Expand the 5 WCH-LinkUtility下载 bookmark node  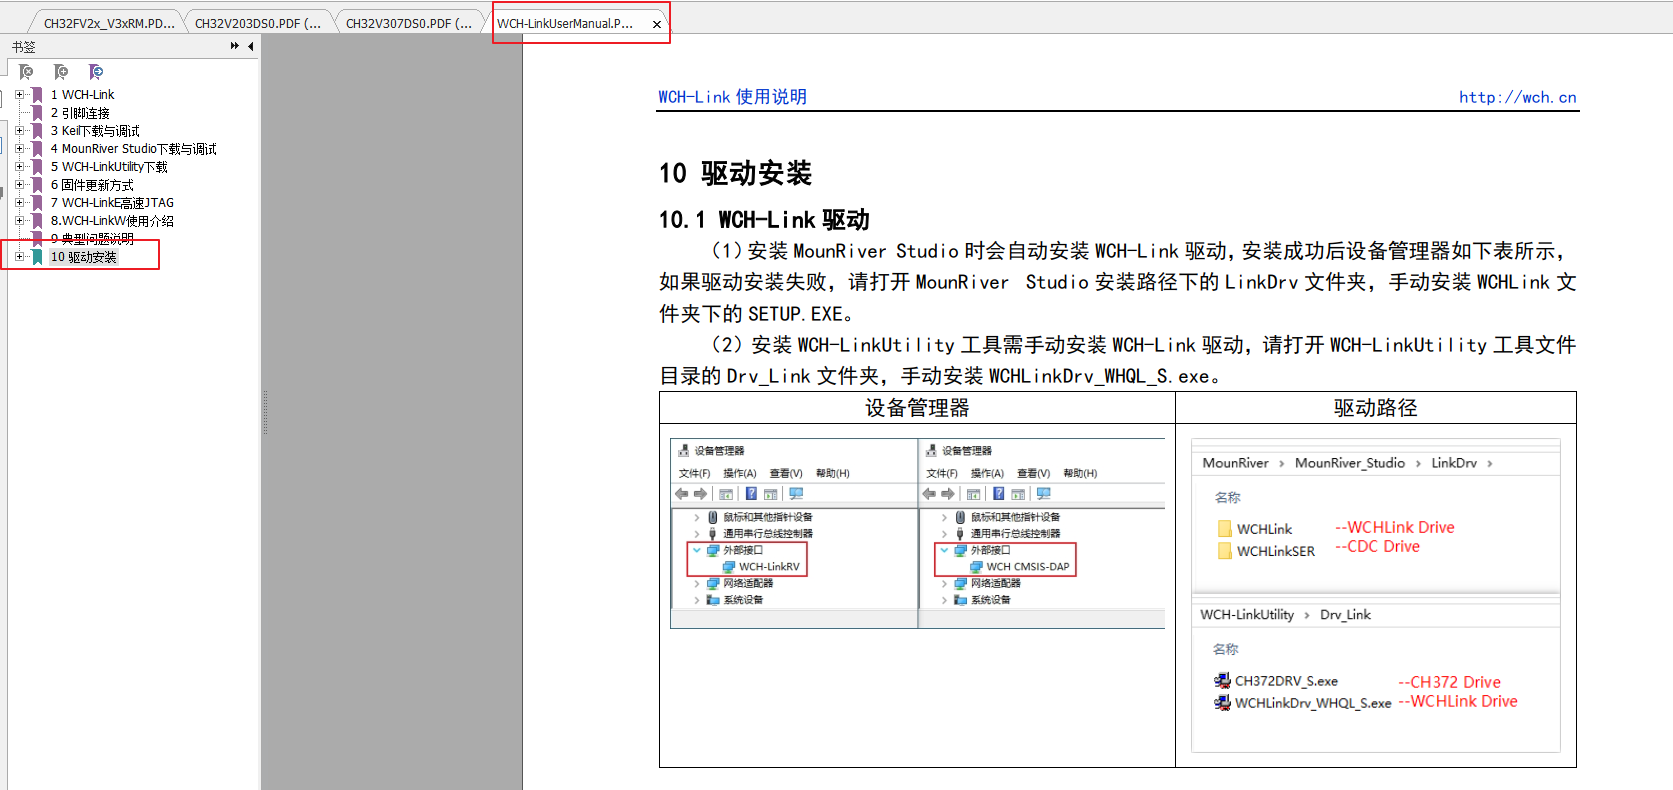click(19, 167)
